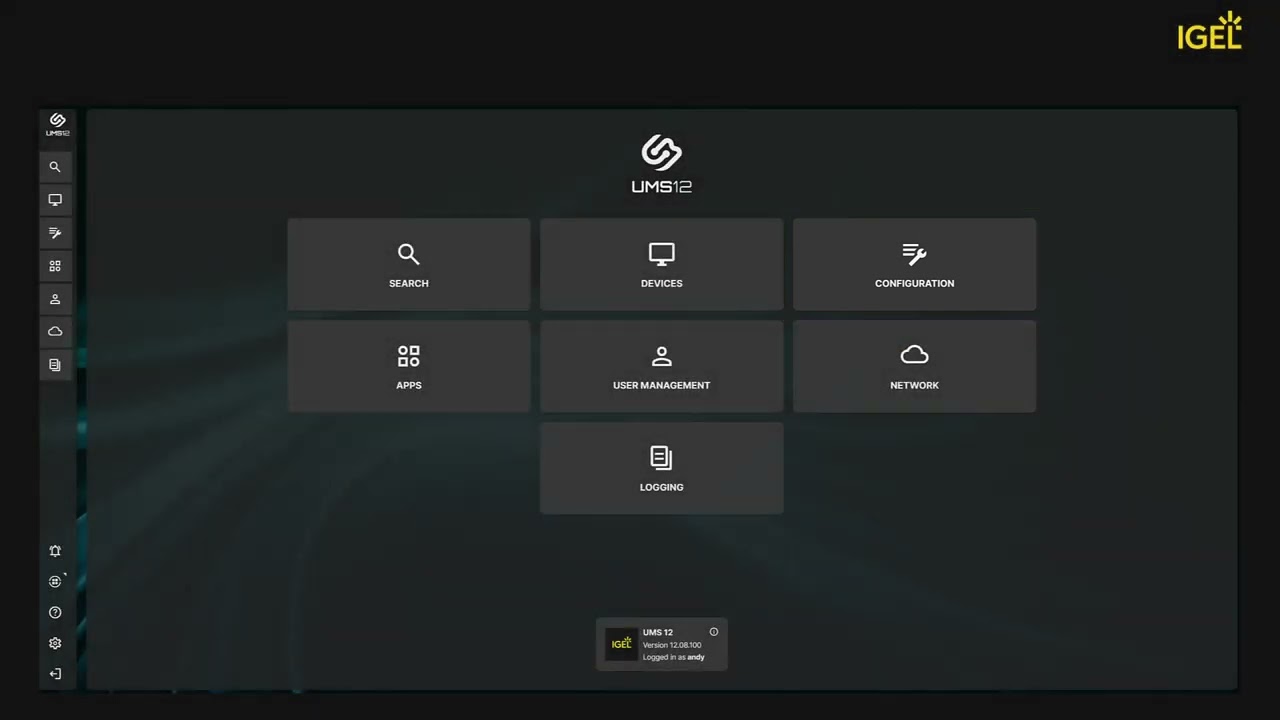Open the Search tile
Viewport: 1280px width, 720px height.
[x=408, y=265]
